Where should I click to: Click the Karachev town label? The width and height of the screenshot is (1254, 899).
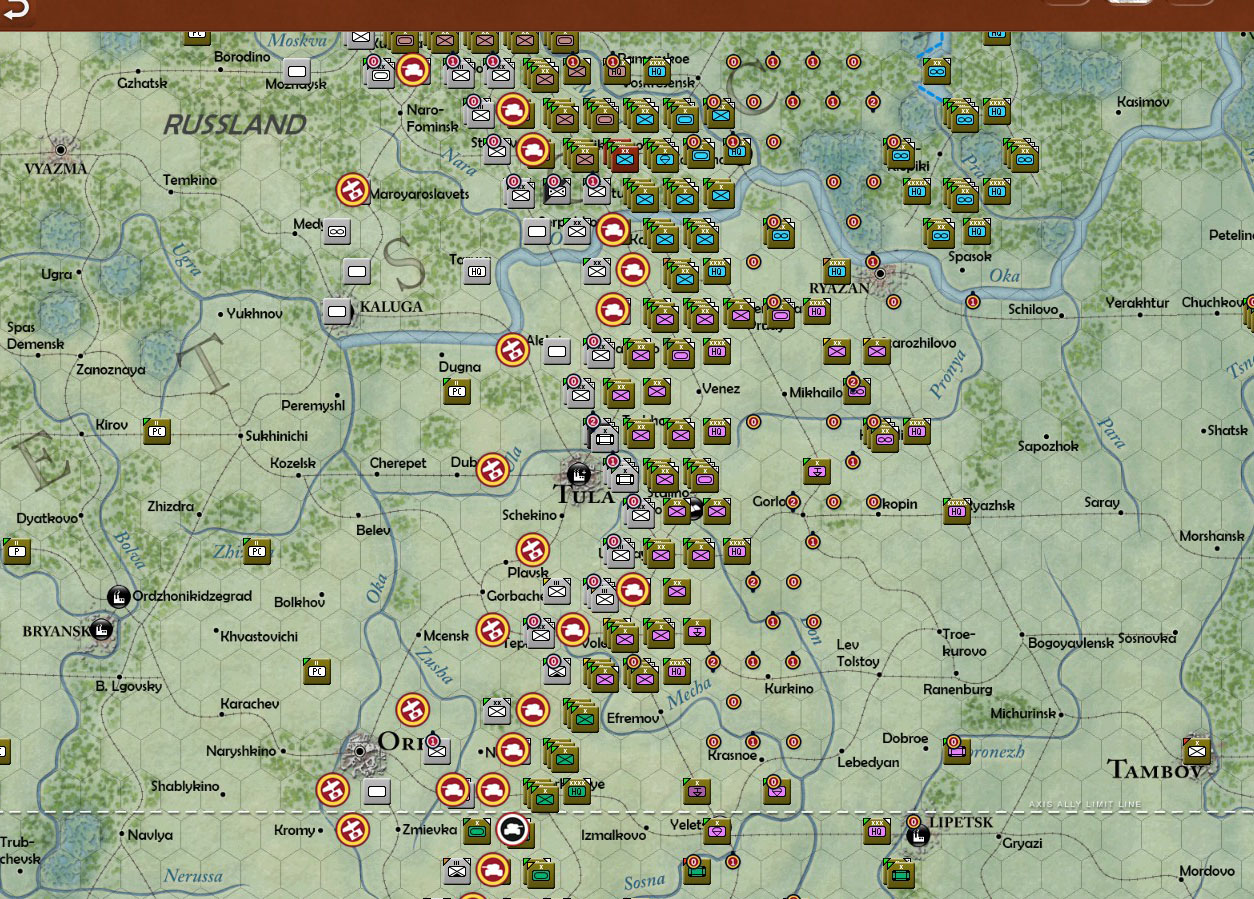coord(250,703)
